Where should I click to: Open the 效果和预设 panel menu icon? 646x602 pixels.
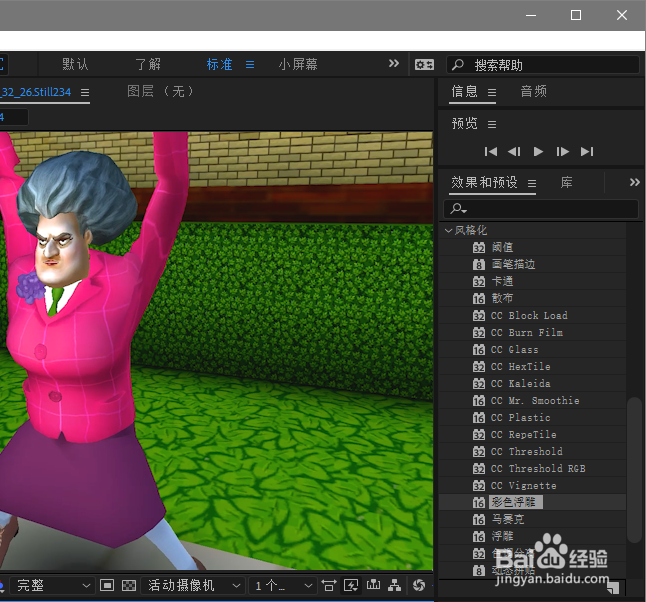[x=532, y=183]
